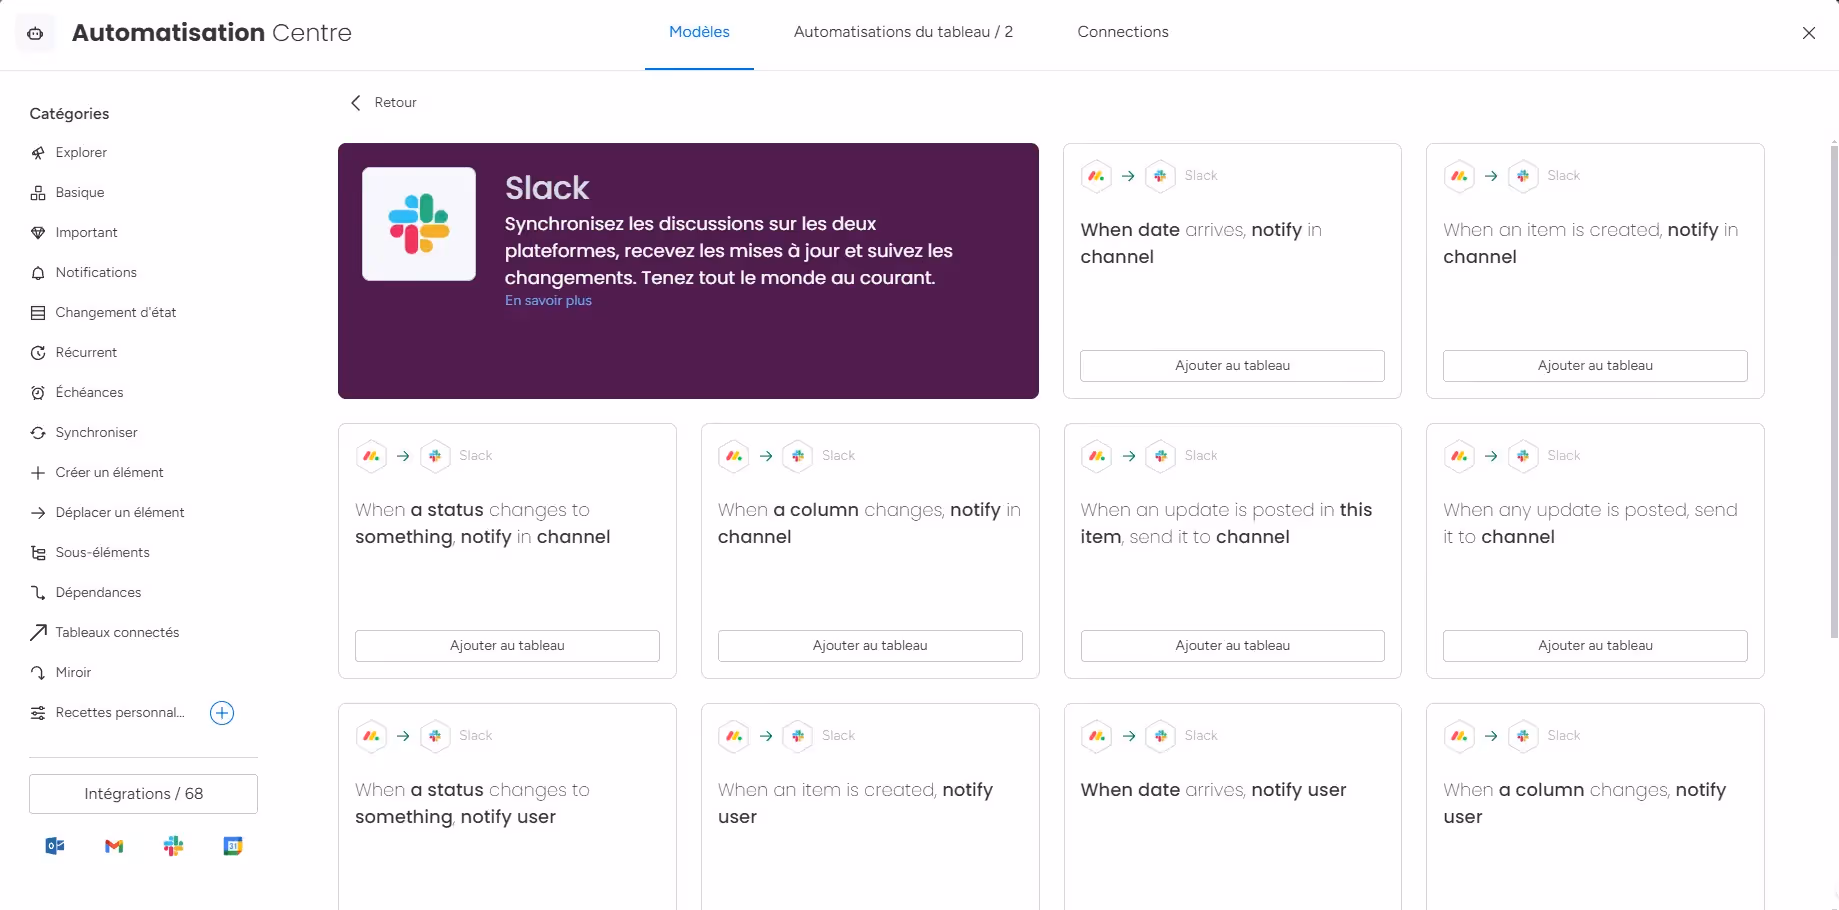
Task: Open the Intégrations / 68 button
Action: click(143, 794)
